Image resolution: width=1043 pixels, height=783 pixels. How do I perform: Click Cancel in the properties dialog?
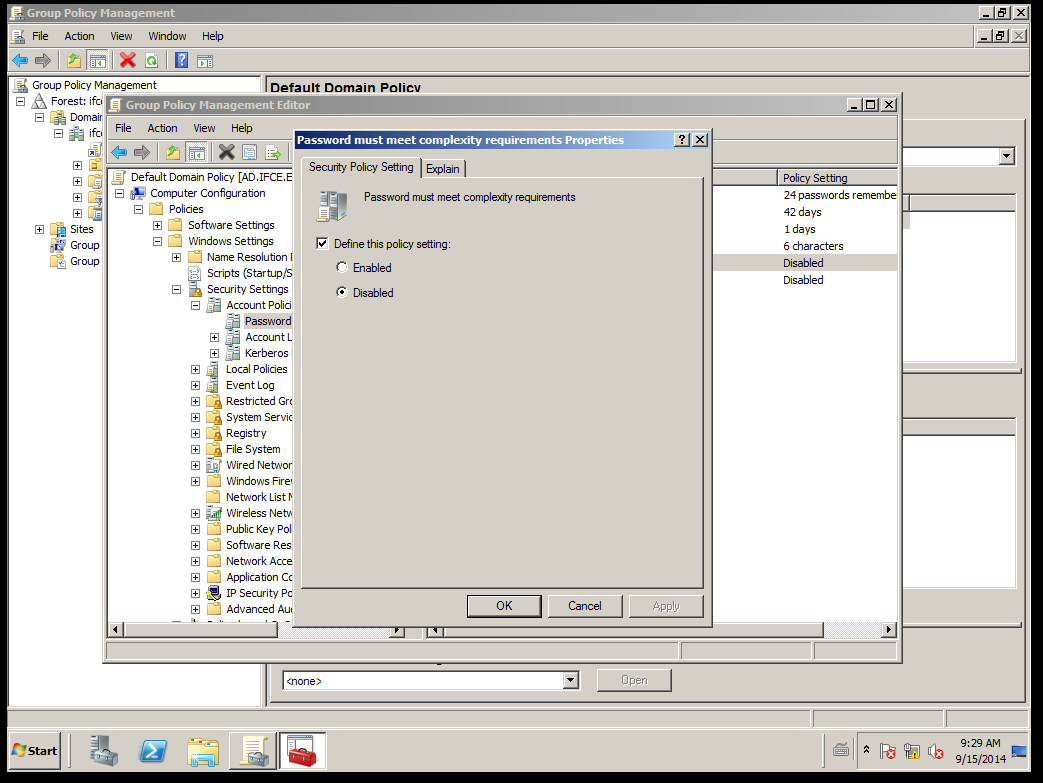tap(585, 606)
